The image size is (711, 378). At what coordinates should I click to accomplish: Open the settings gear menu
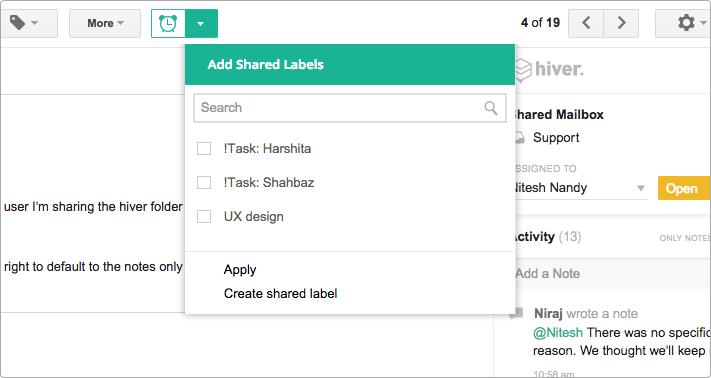pyautogui.click(x=686, y=23)
